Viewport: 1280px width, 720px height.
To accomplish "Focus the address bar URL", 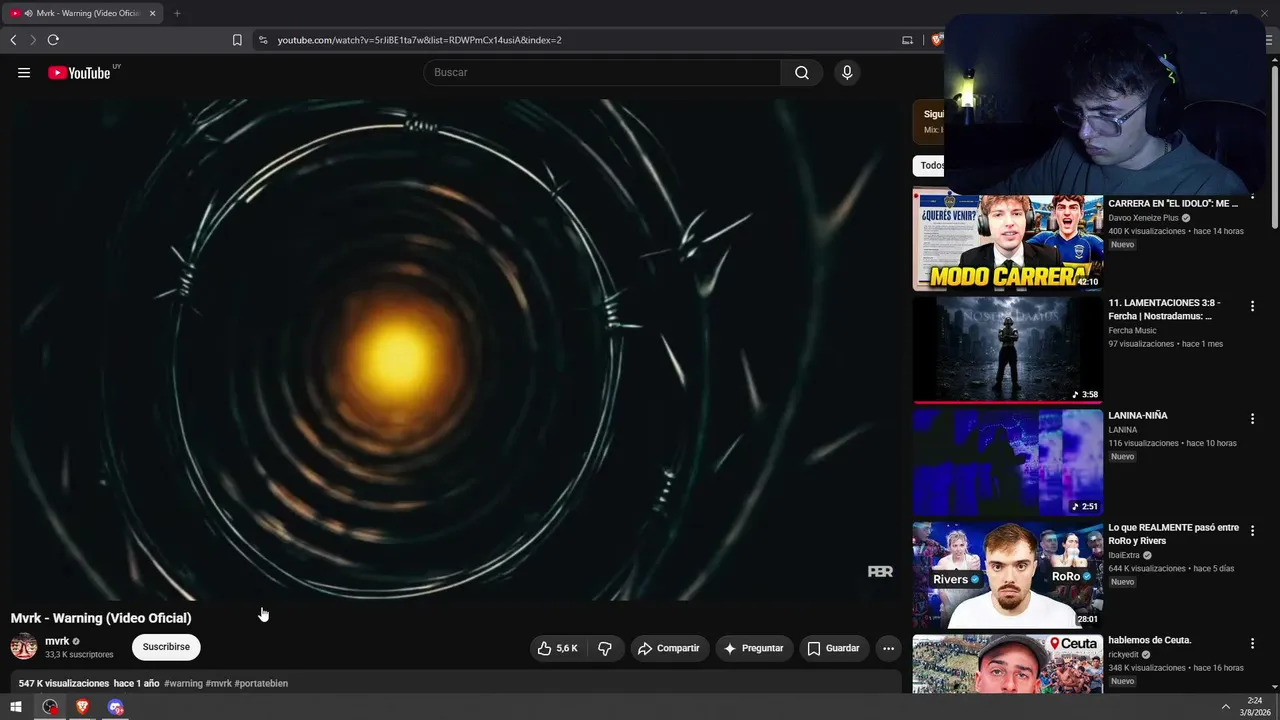I will point(420,40).
